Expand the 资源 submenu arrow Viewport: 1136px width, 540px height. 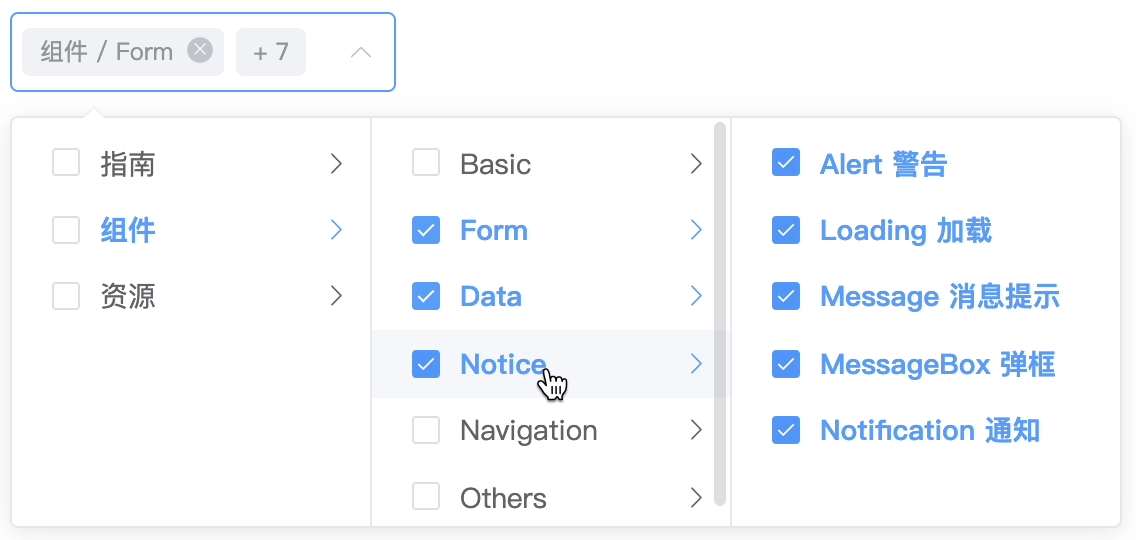pyautogui.click(x=336, y=296)
